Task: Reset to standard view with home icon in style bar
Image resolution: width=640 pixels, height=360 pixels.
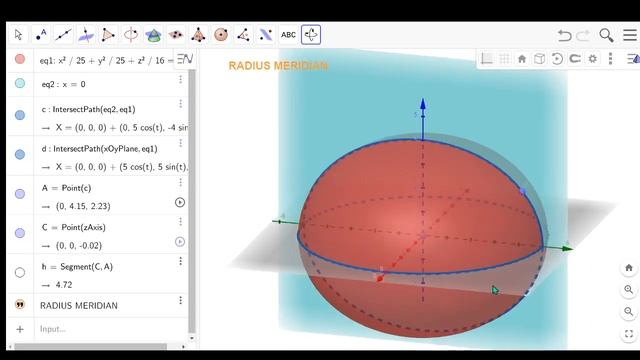Action: [522, 59]
